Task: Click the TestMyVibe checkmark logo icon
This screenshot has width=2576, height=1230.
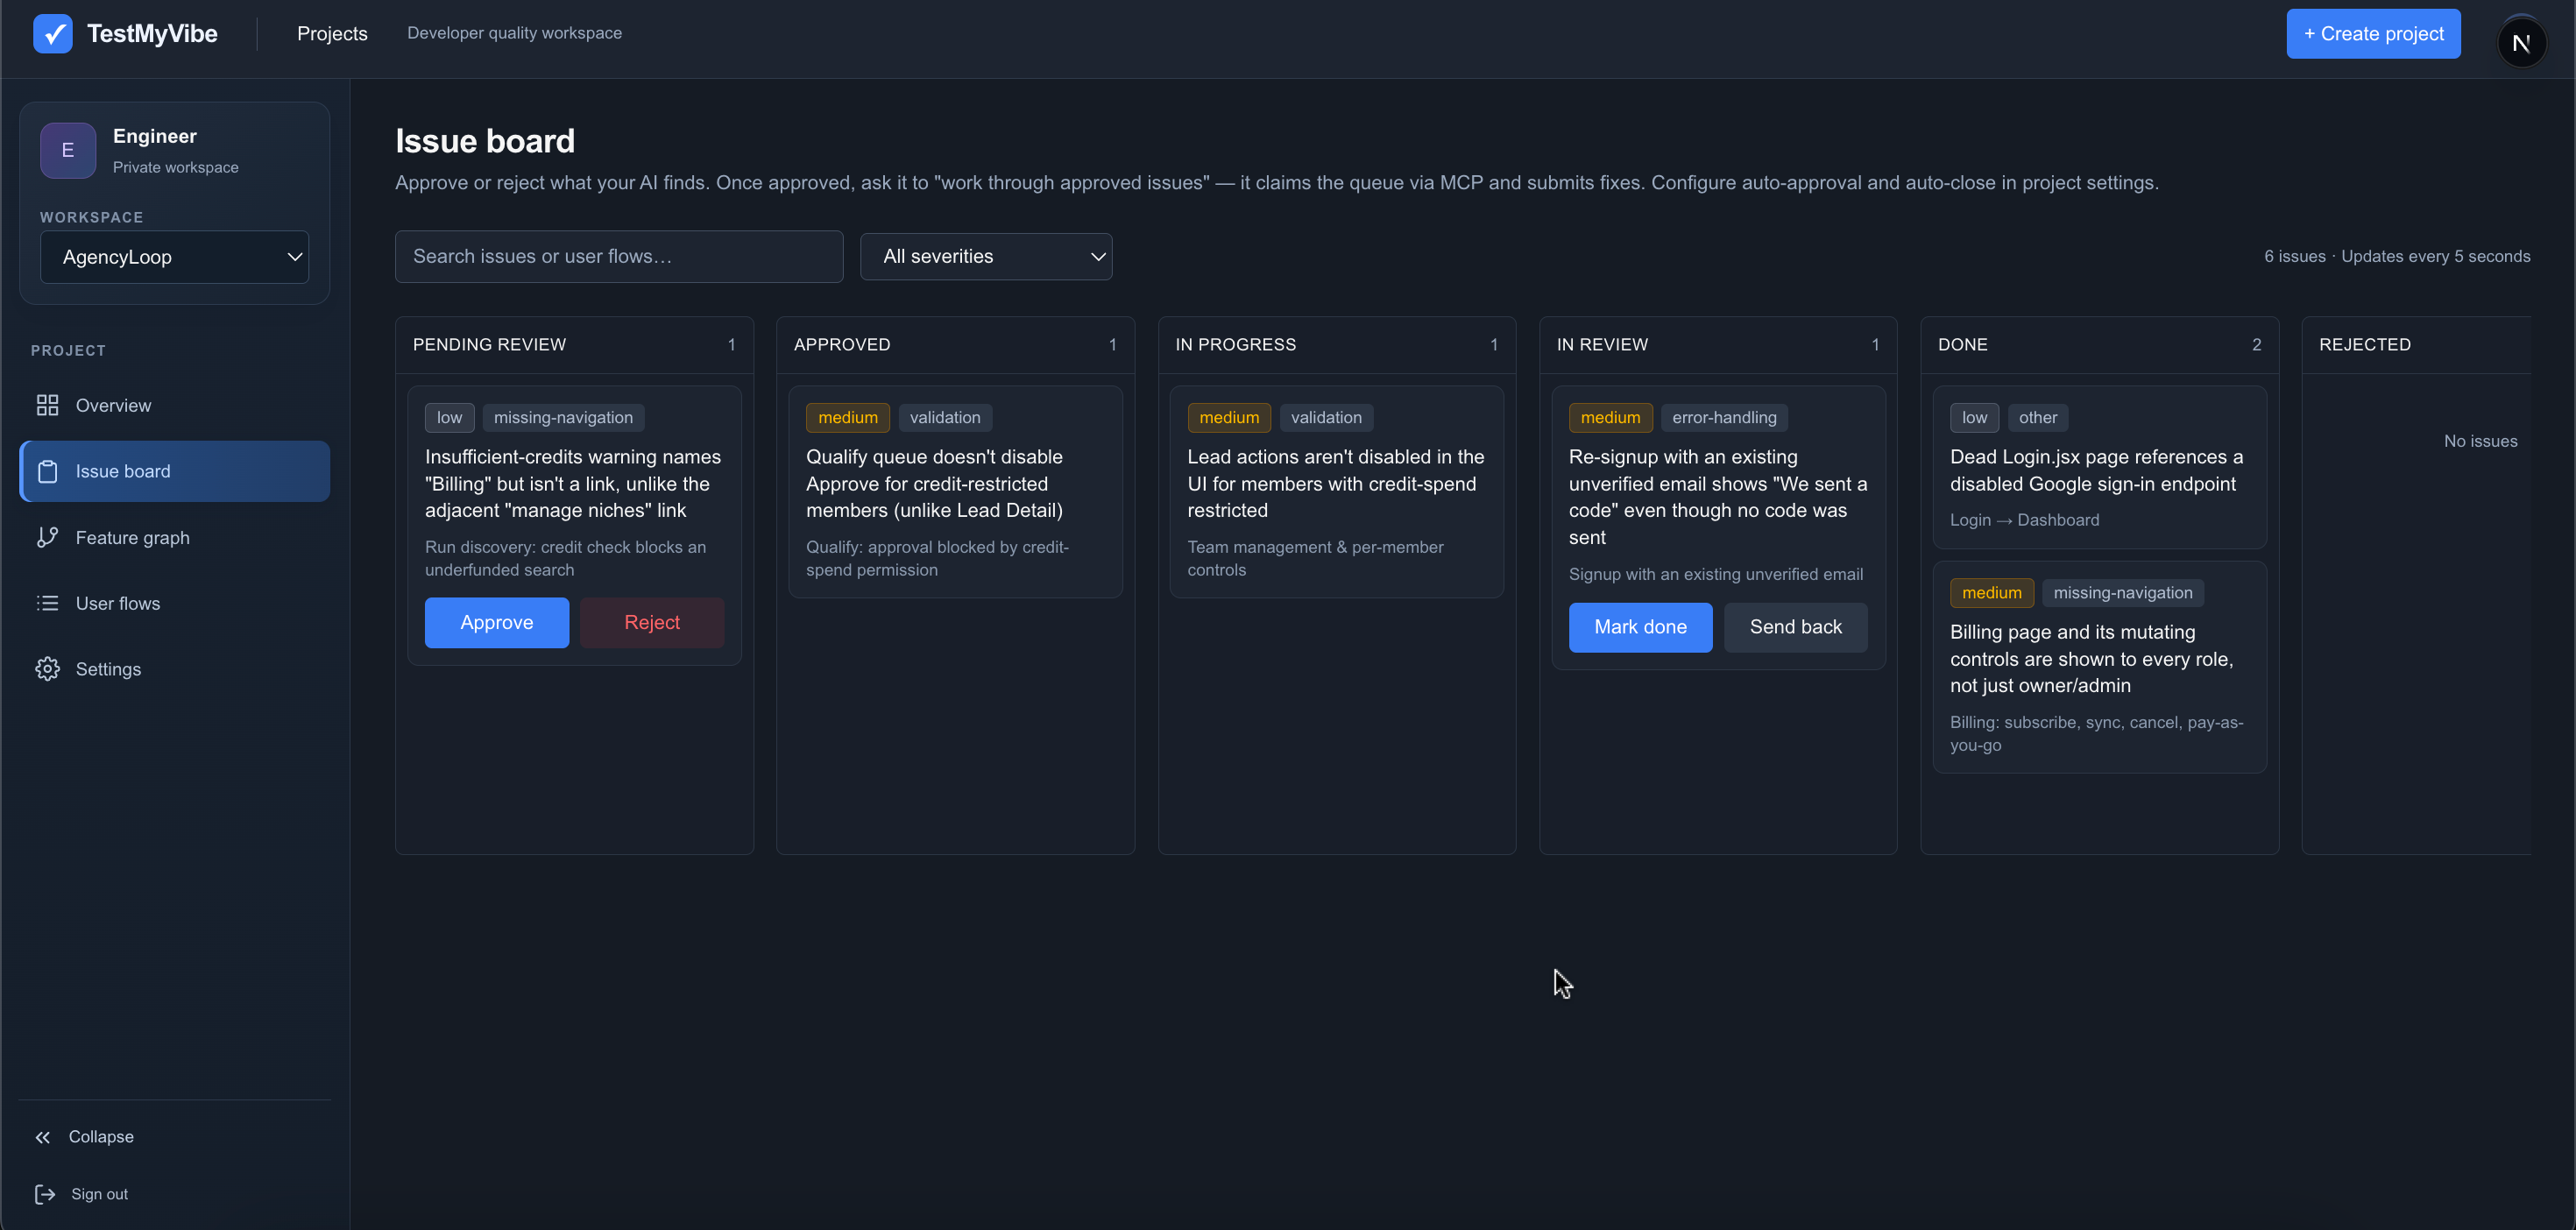Action: click(52, 34)
